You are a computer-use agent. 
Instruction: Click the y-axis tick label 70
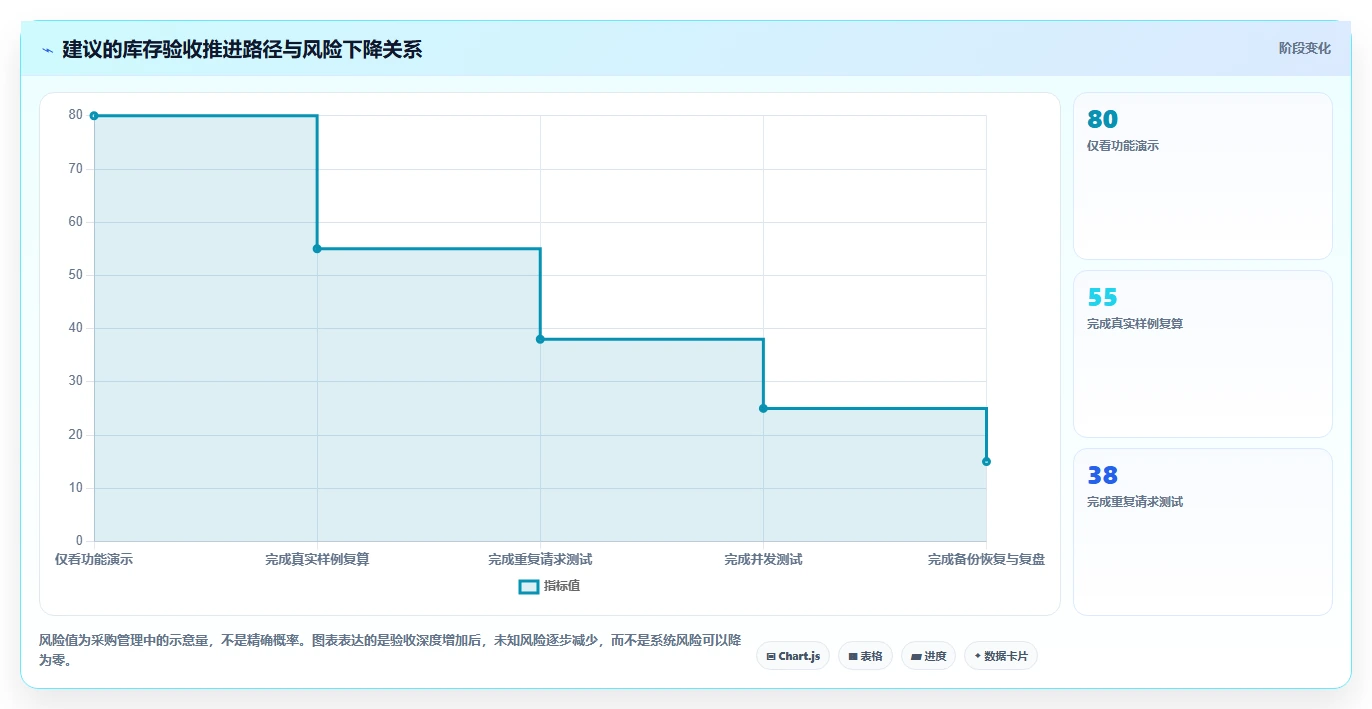75,169
